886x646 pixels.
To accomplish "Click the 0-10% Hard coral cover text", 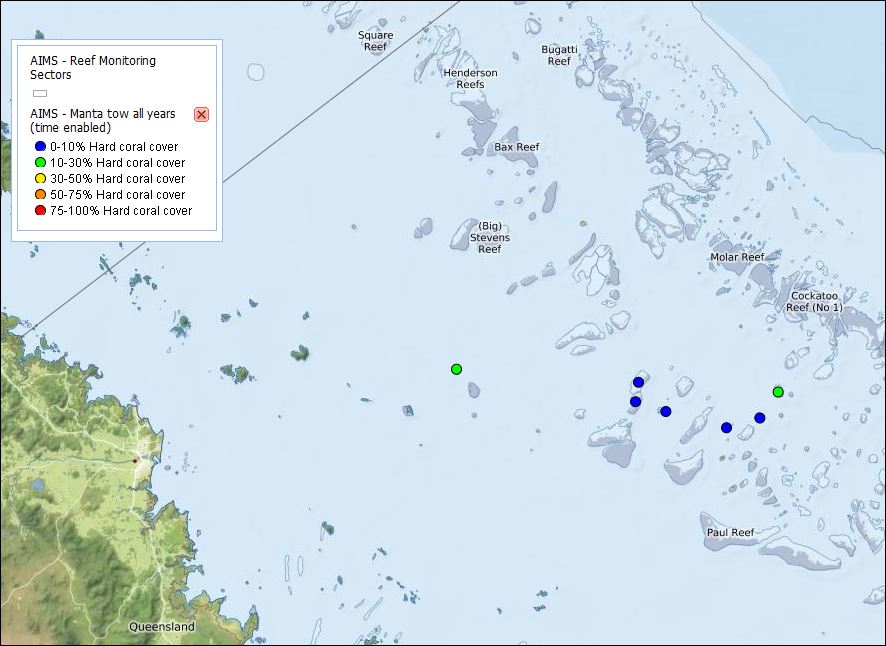I will 114,146.
